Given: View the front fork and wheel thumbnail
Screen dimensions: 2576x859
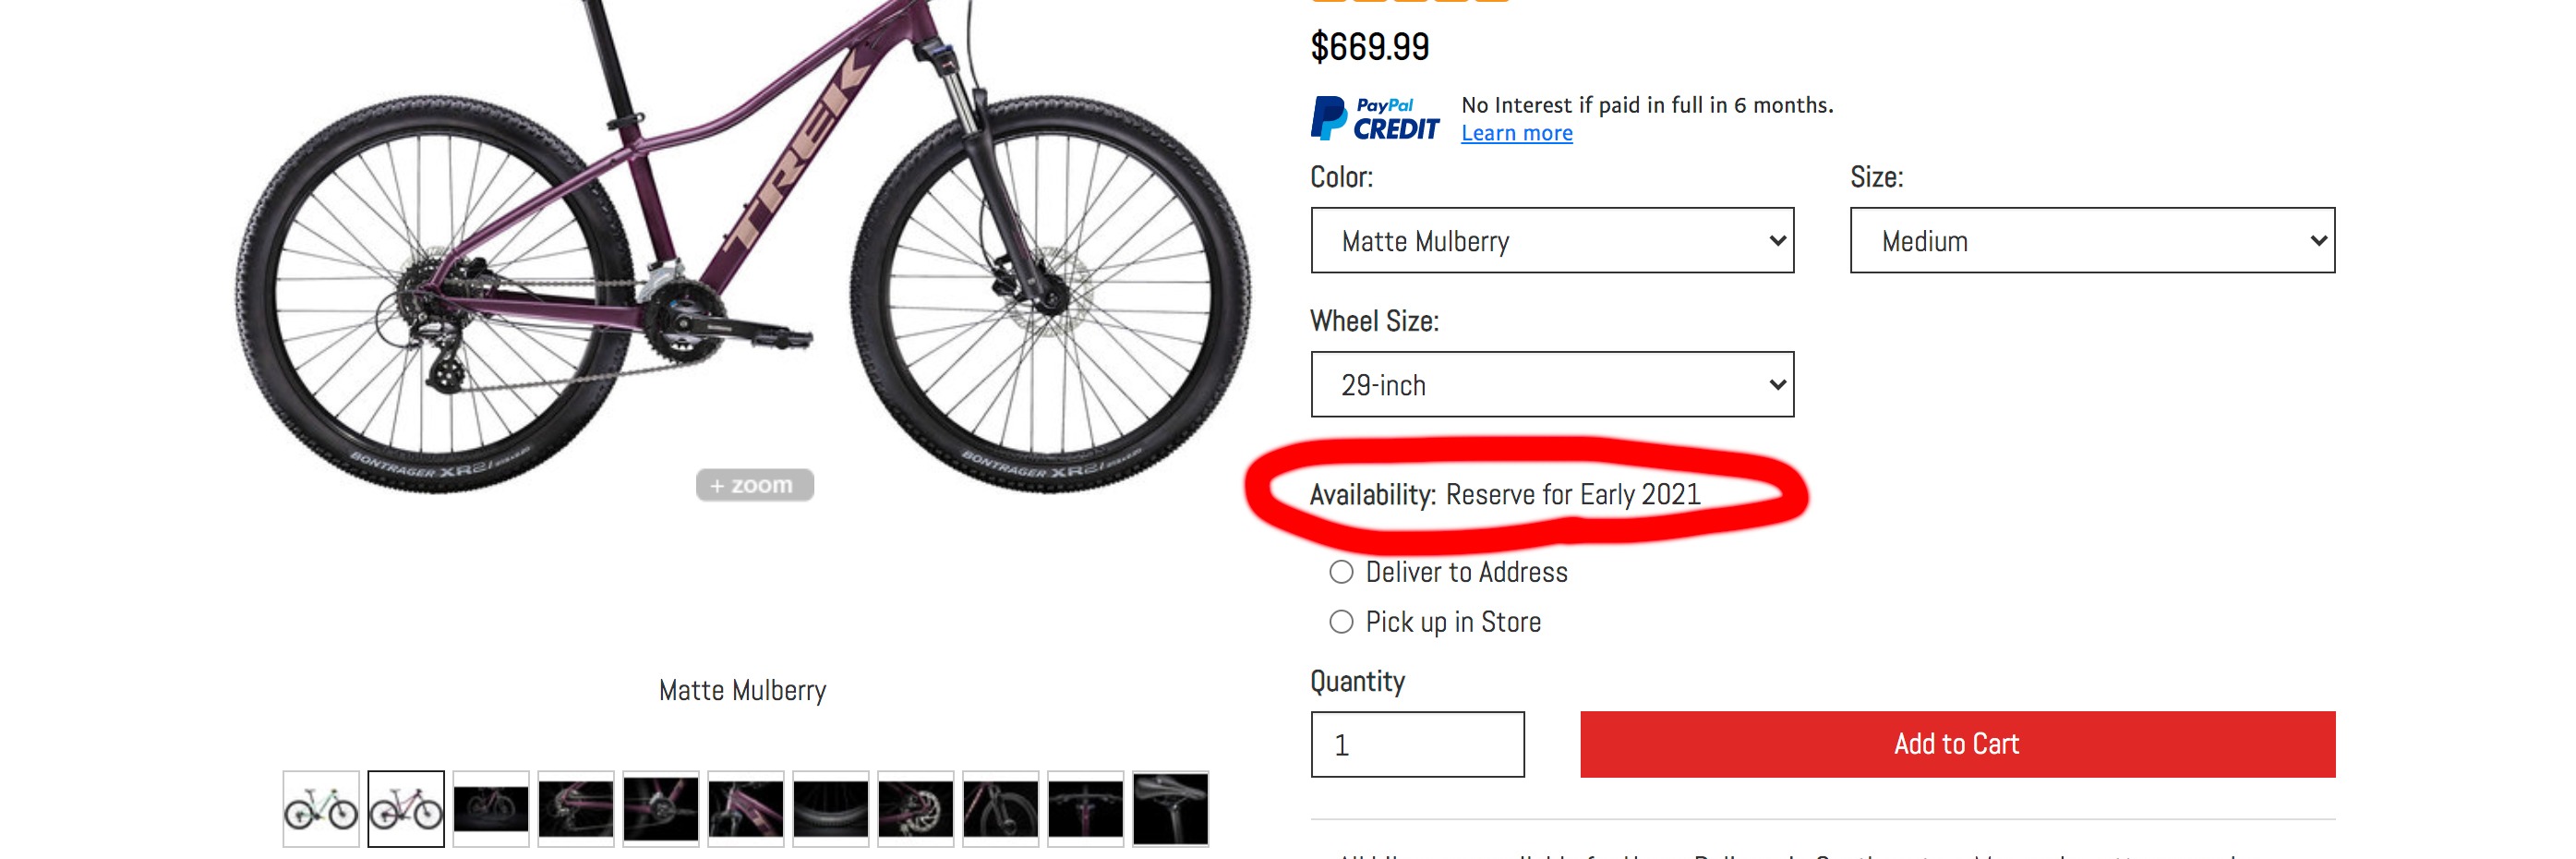Looking at the screenshot, I should [1000, 808].
